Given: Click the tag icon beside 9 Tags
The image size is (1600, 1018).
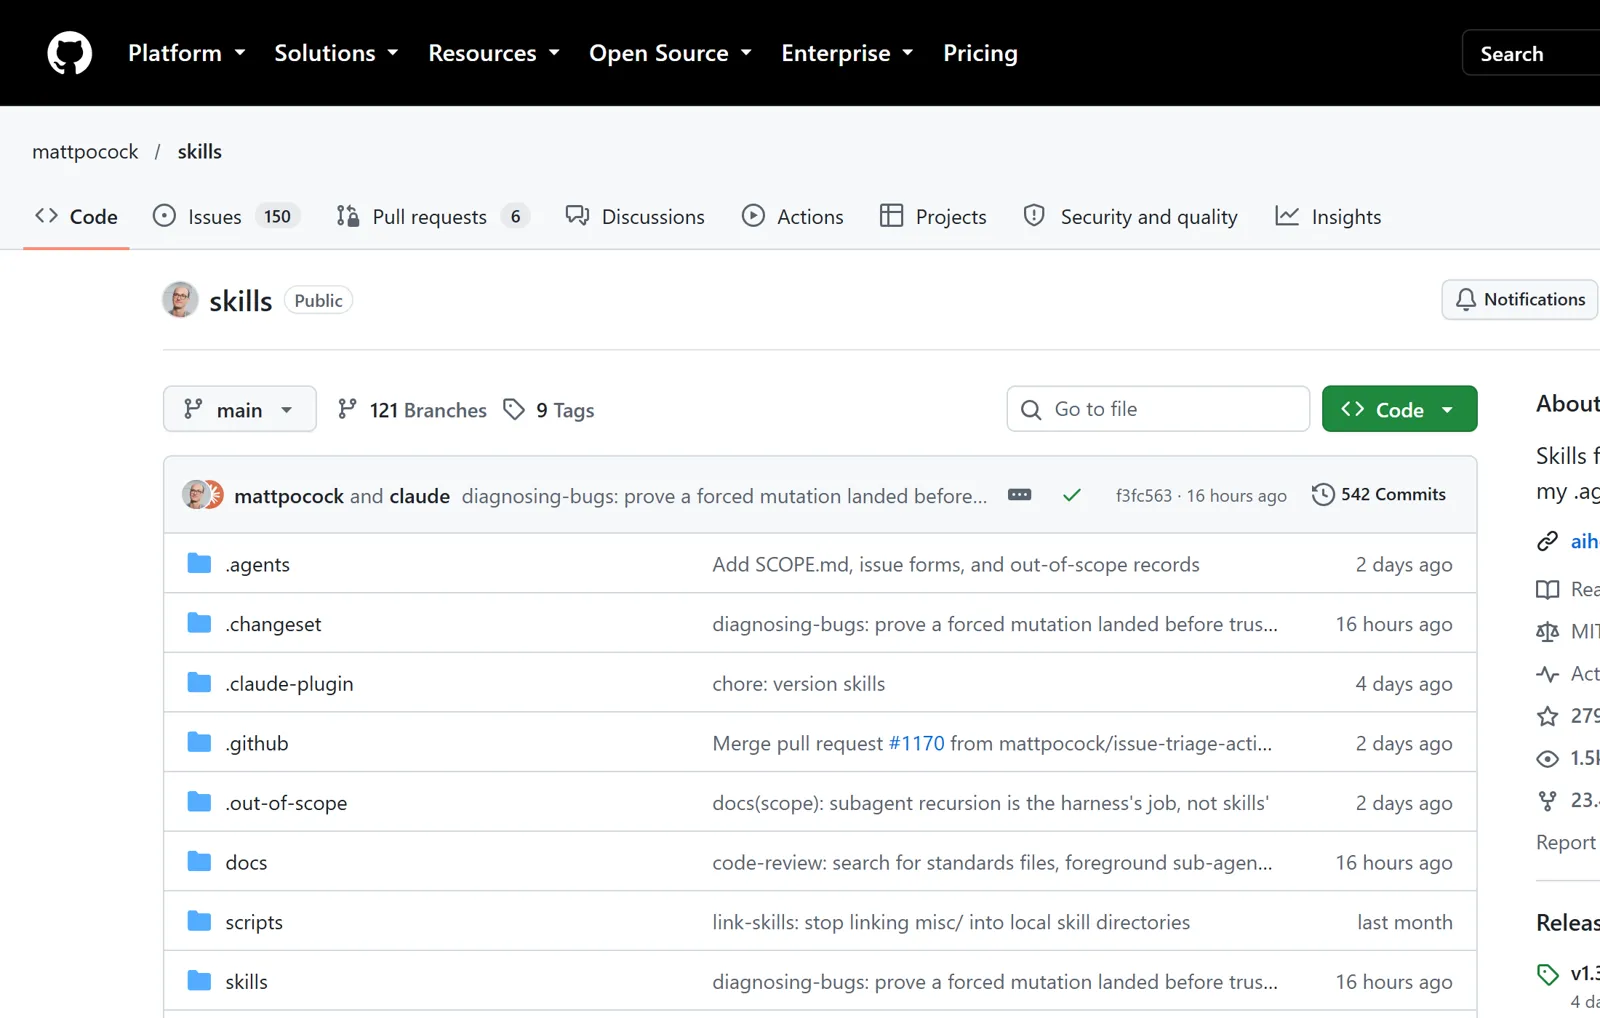Looking at the screenshot, I should [x=514, y=409].
